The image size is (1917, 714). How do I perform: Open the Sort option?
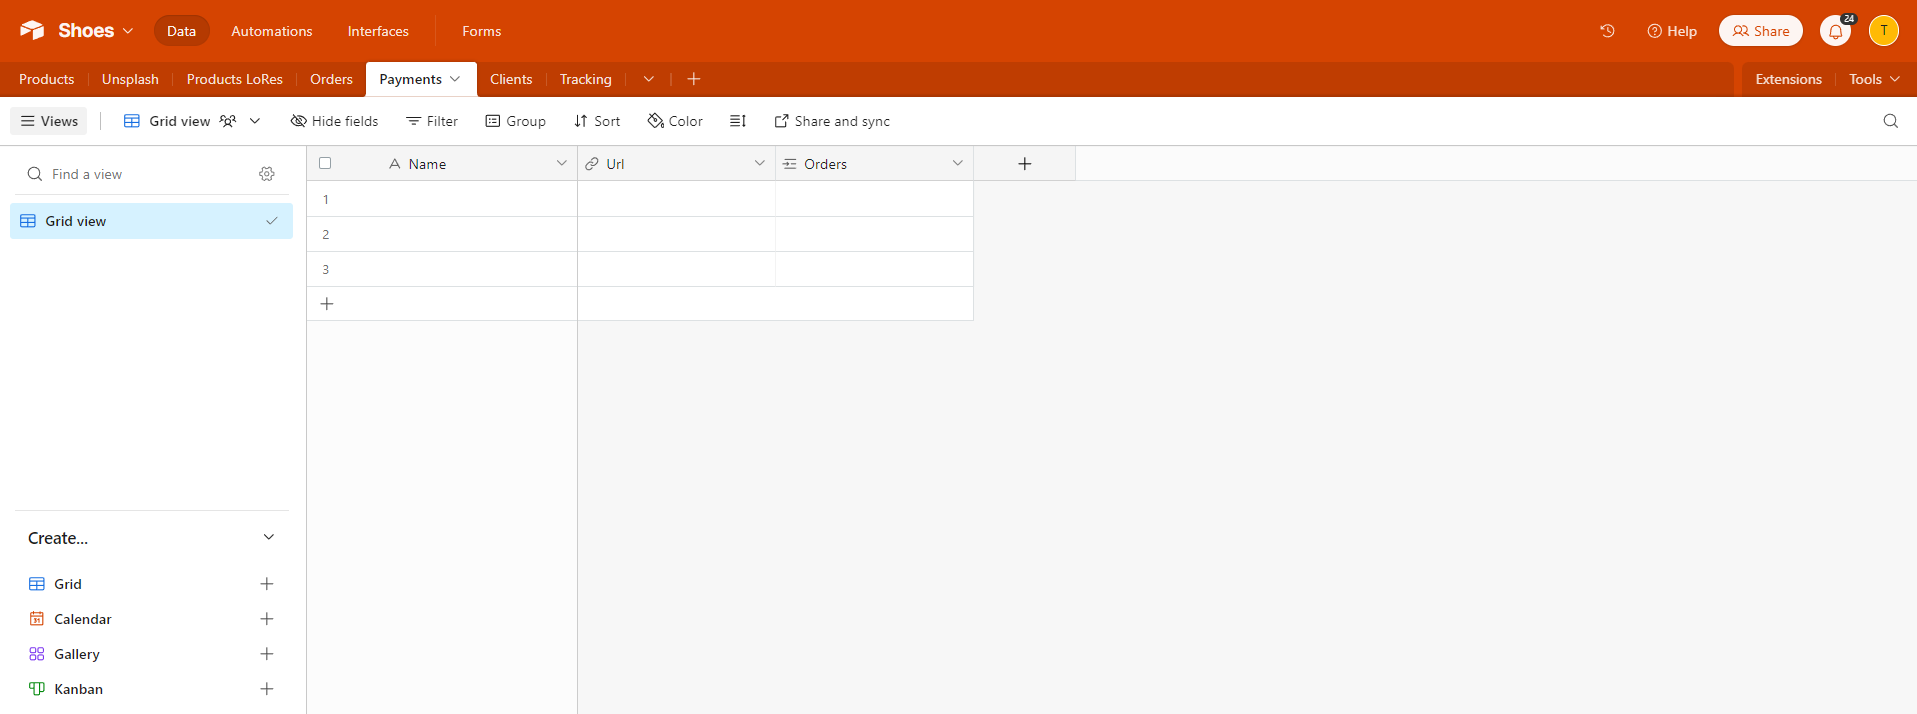pyautogui.click(x=597, y=121)
